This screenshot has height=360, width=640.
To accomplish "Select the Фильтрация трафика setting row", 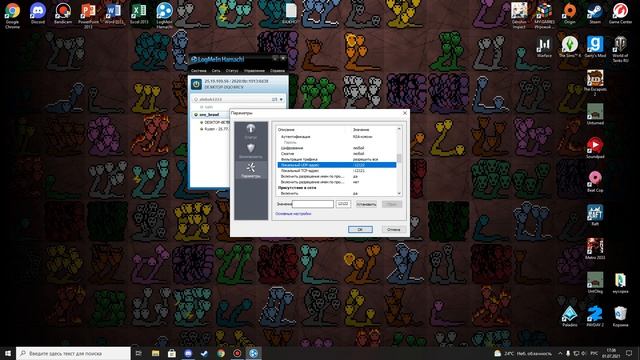I will click(x=336, y=159).
